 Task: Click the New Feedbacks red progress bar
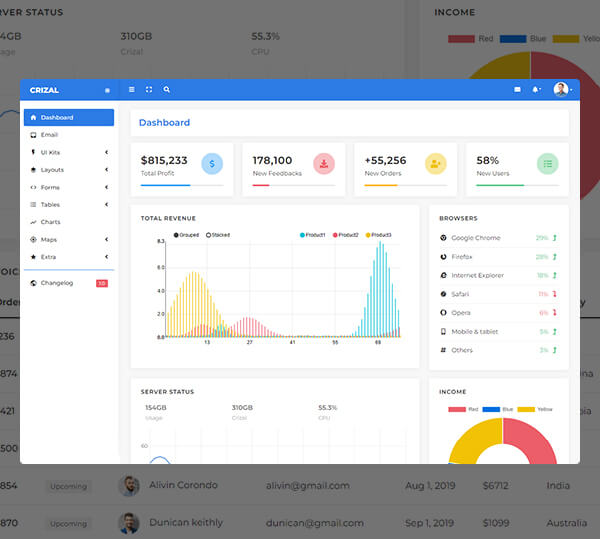[261, 185]
